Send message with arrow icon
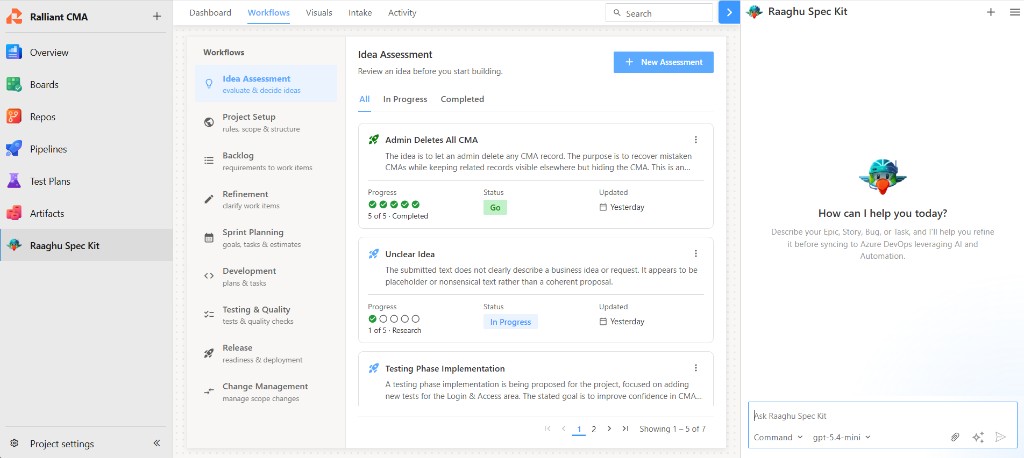Viewport: 1024px width, 458px height. [1000, 437]
